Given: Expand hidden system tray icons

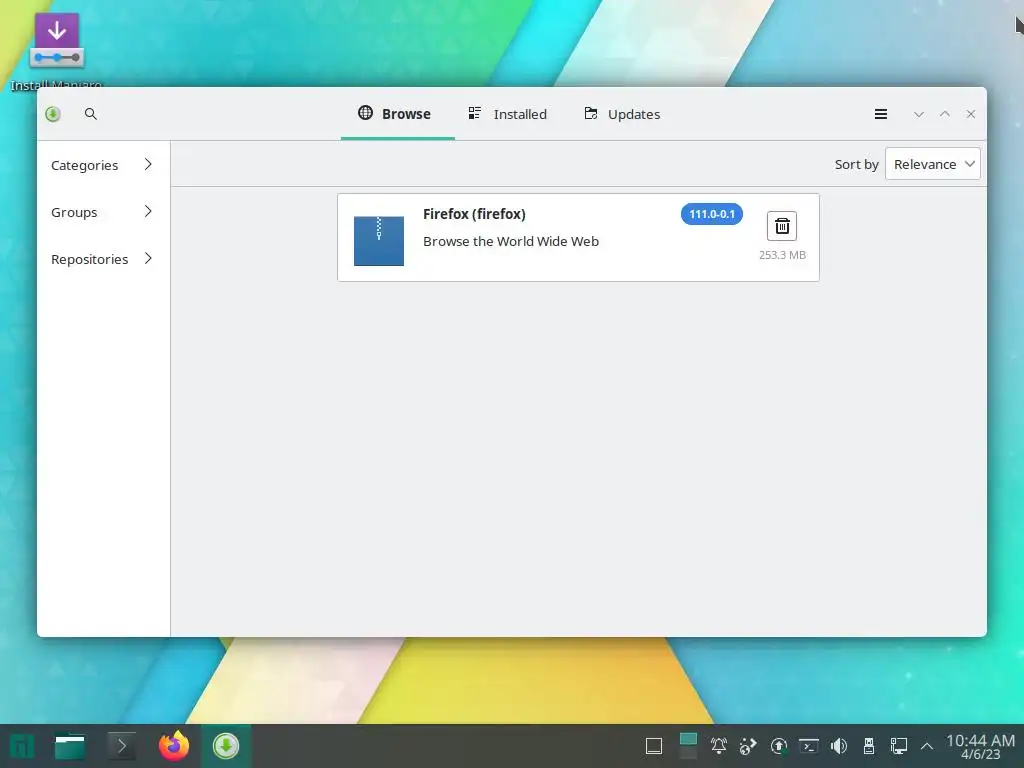Looking at the screenshot, I should click(x=927, y=746).
